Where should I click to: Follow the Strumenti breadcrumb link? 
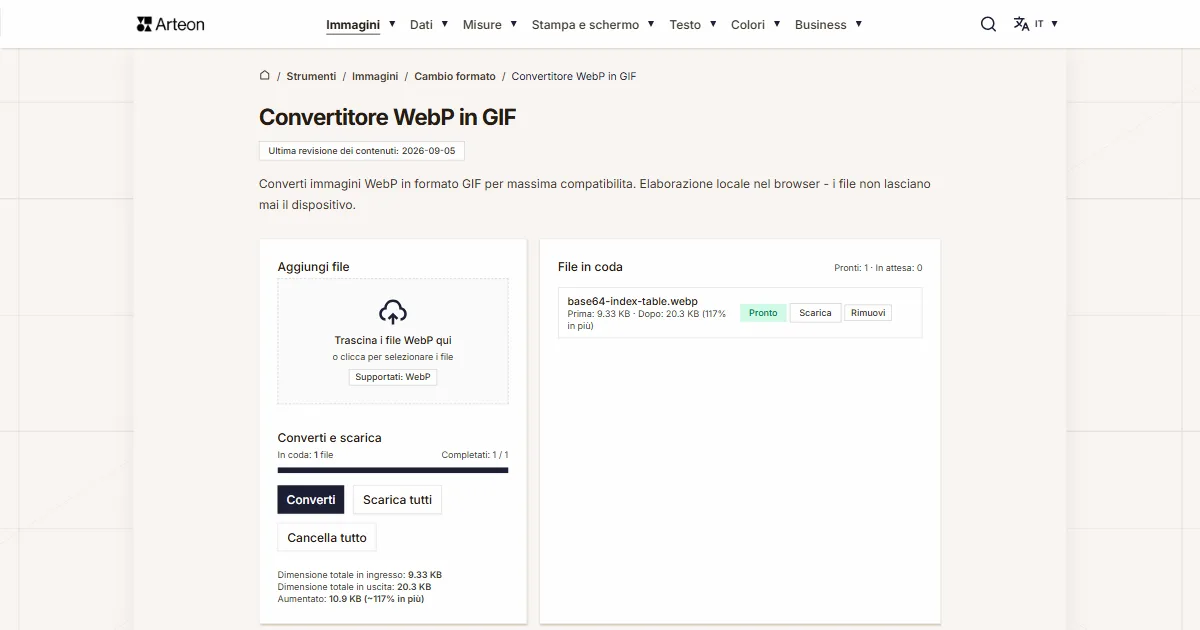point(311,76)
